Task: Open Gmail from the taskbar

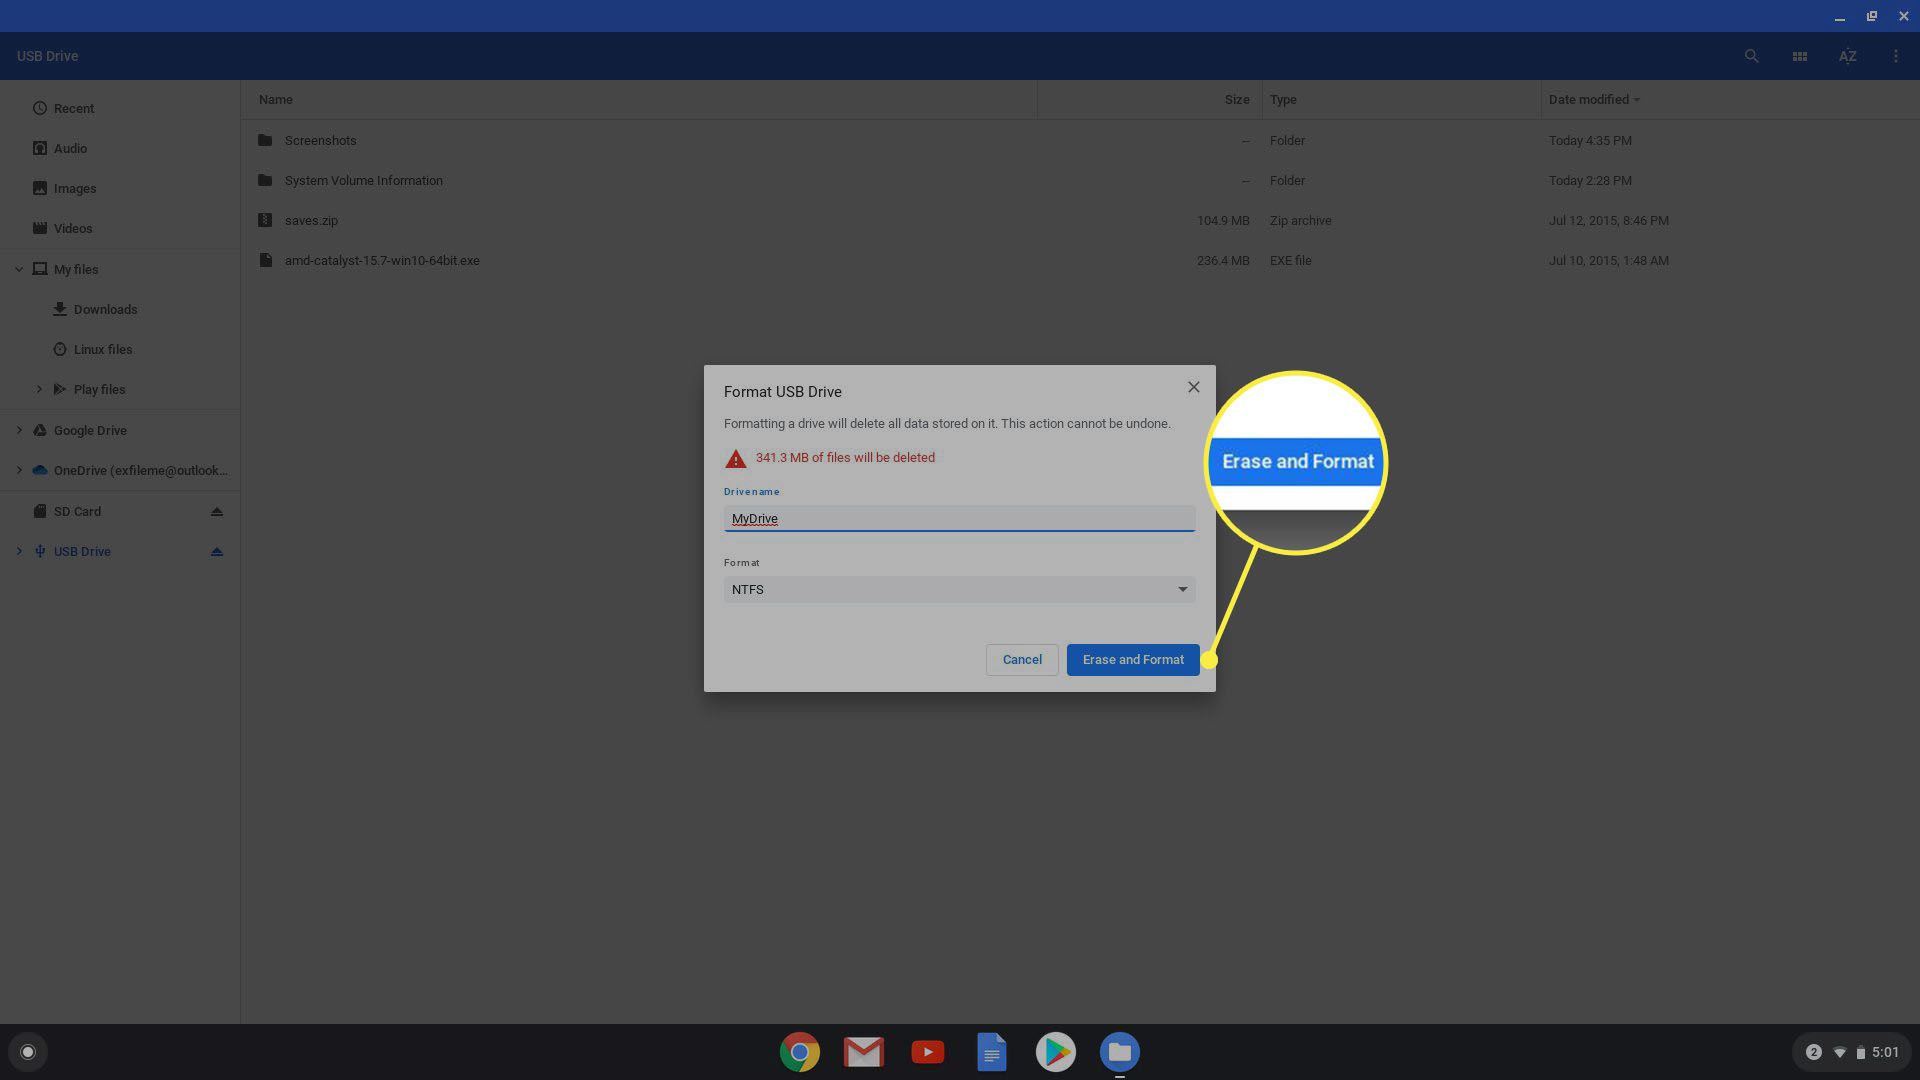Action: click(864, 1051)
